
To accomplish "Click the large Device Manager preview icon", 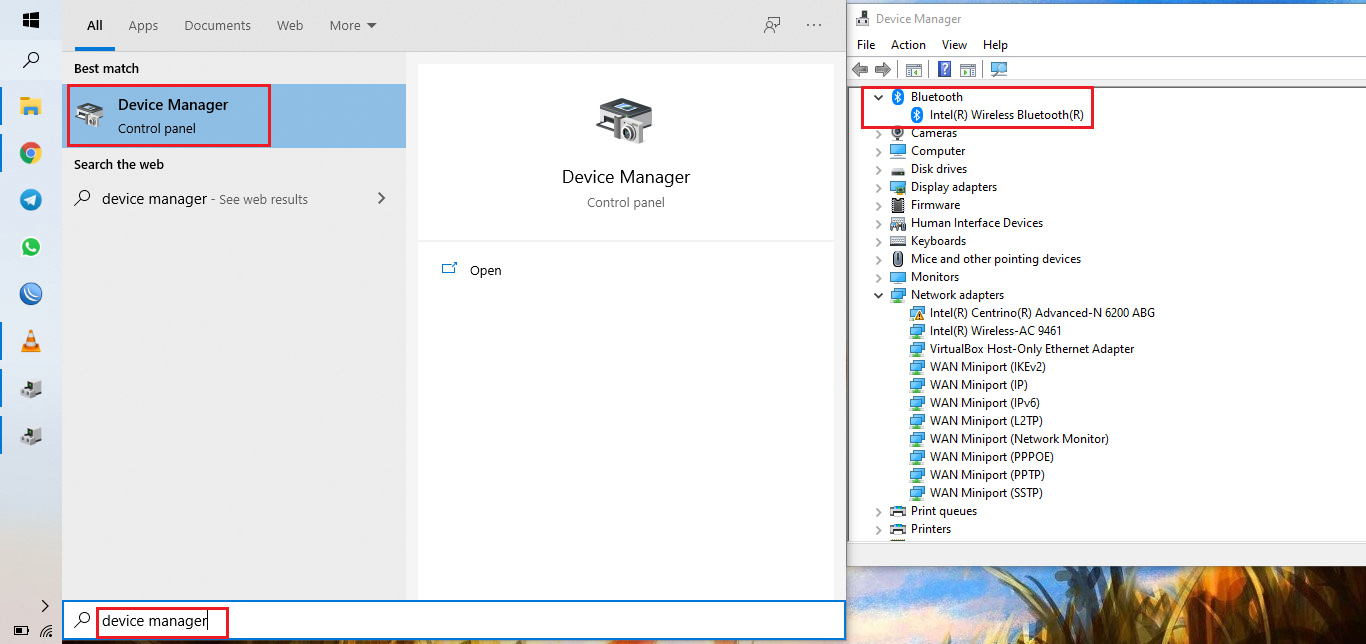I will (625, 120).
